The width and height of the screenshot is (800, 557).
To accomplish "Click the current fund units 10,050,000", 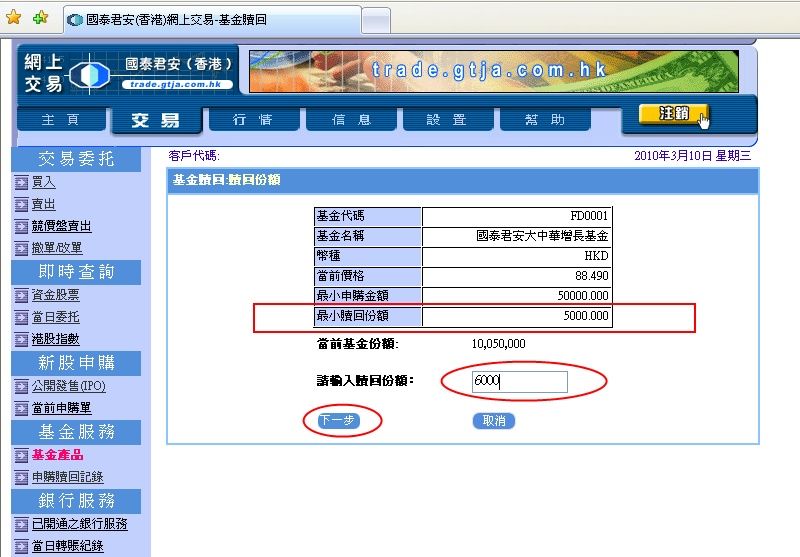I will [x=498, y=343].
